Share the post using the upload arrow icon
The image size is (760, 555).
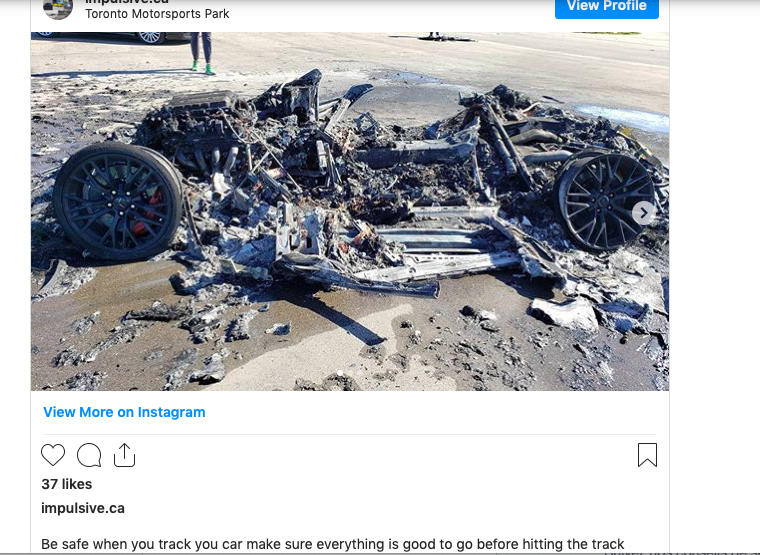tap(125, 455)
